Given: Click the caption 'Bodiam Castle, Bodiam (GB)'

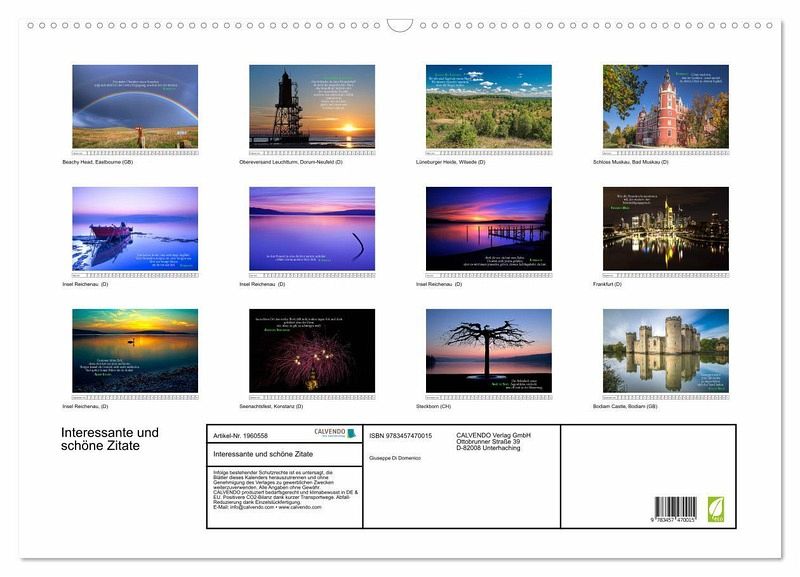Looking at the screenshot, I should tap(625, 407).
